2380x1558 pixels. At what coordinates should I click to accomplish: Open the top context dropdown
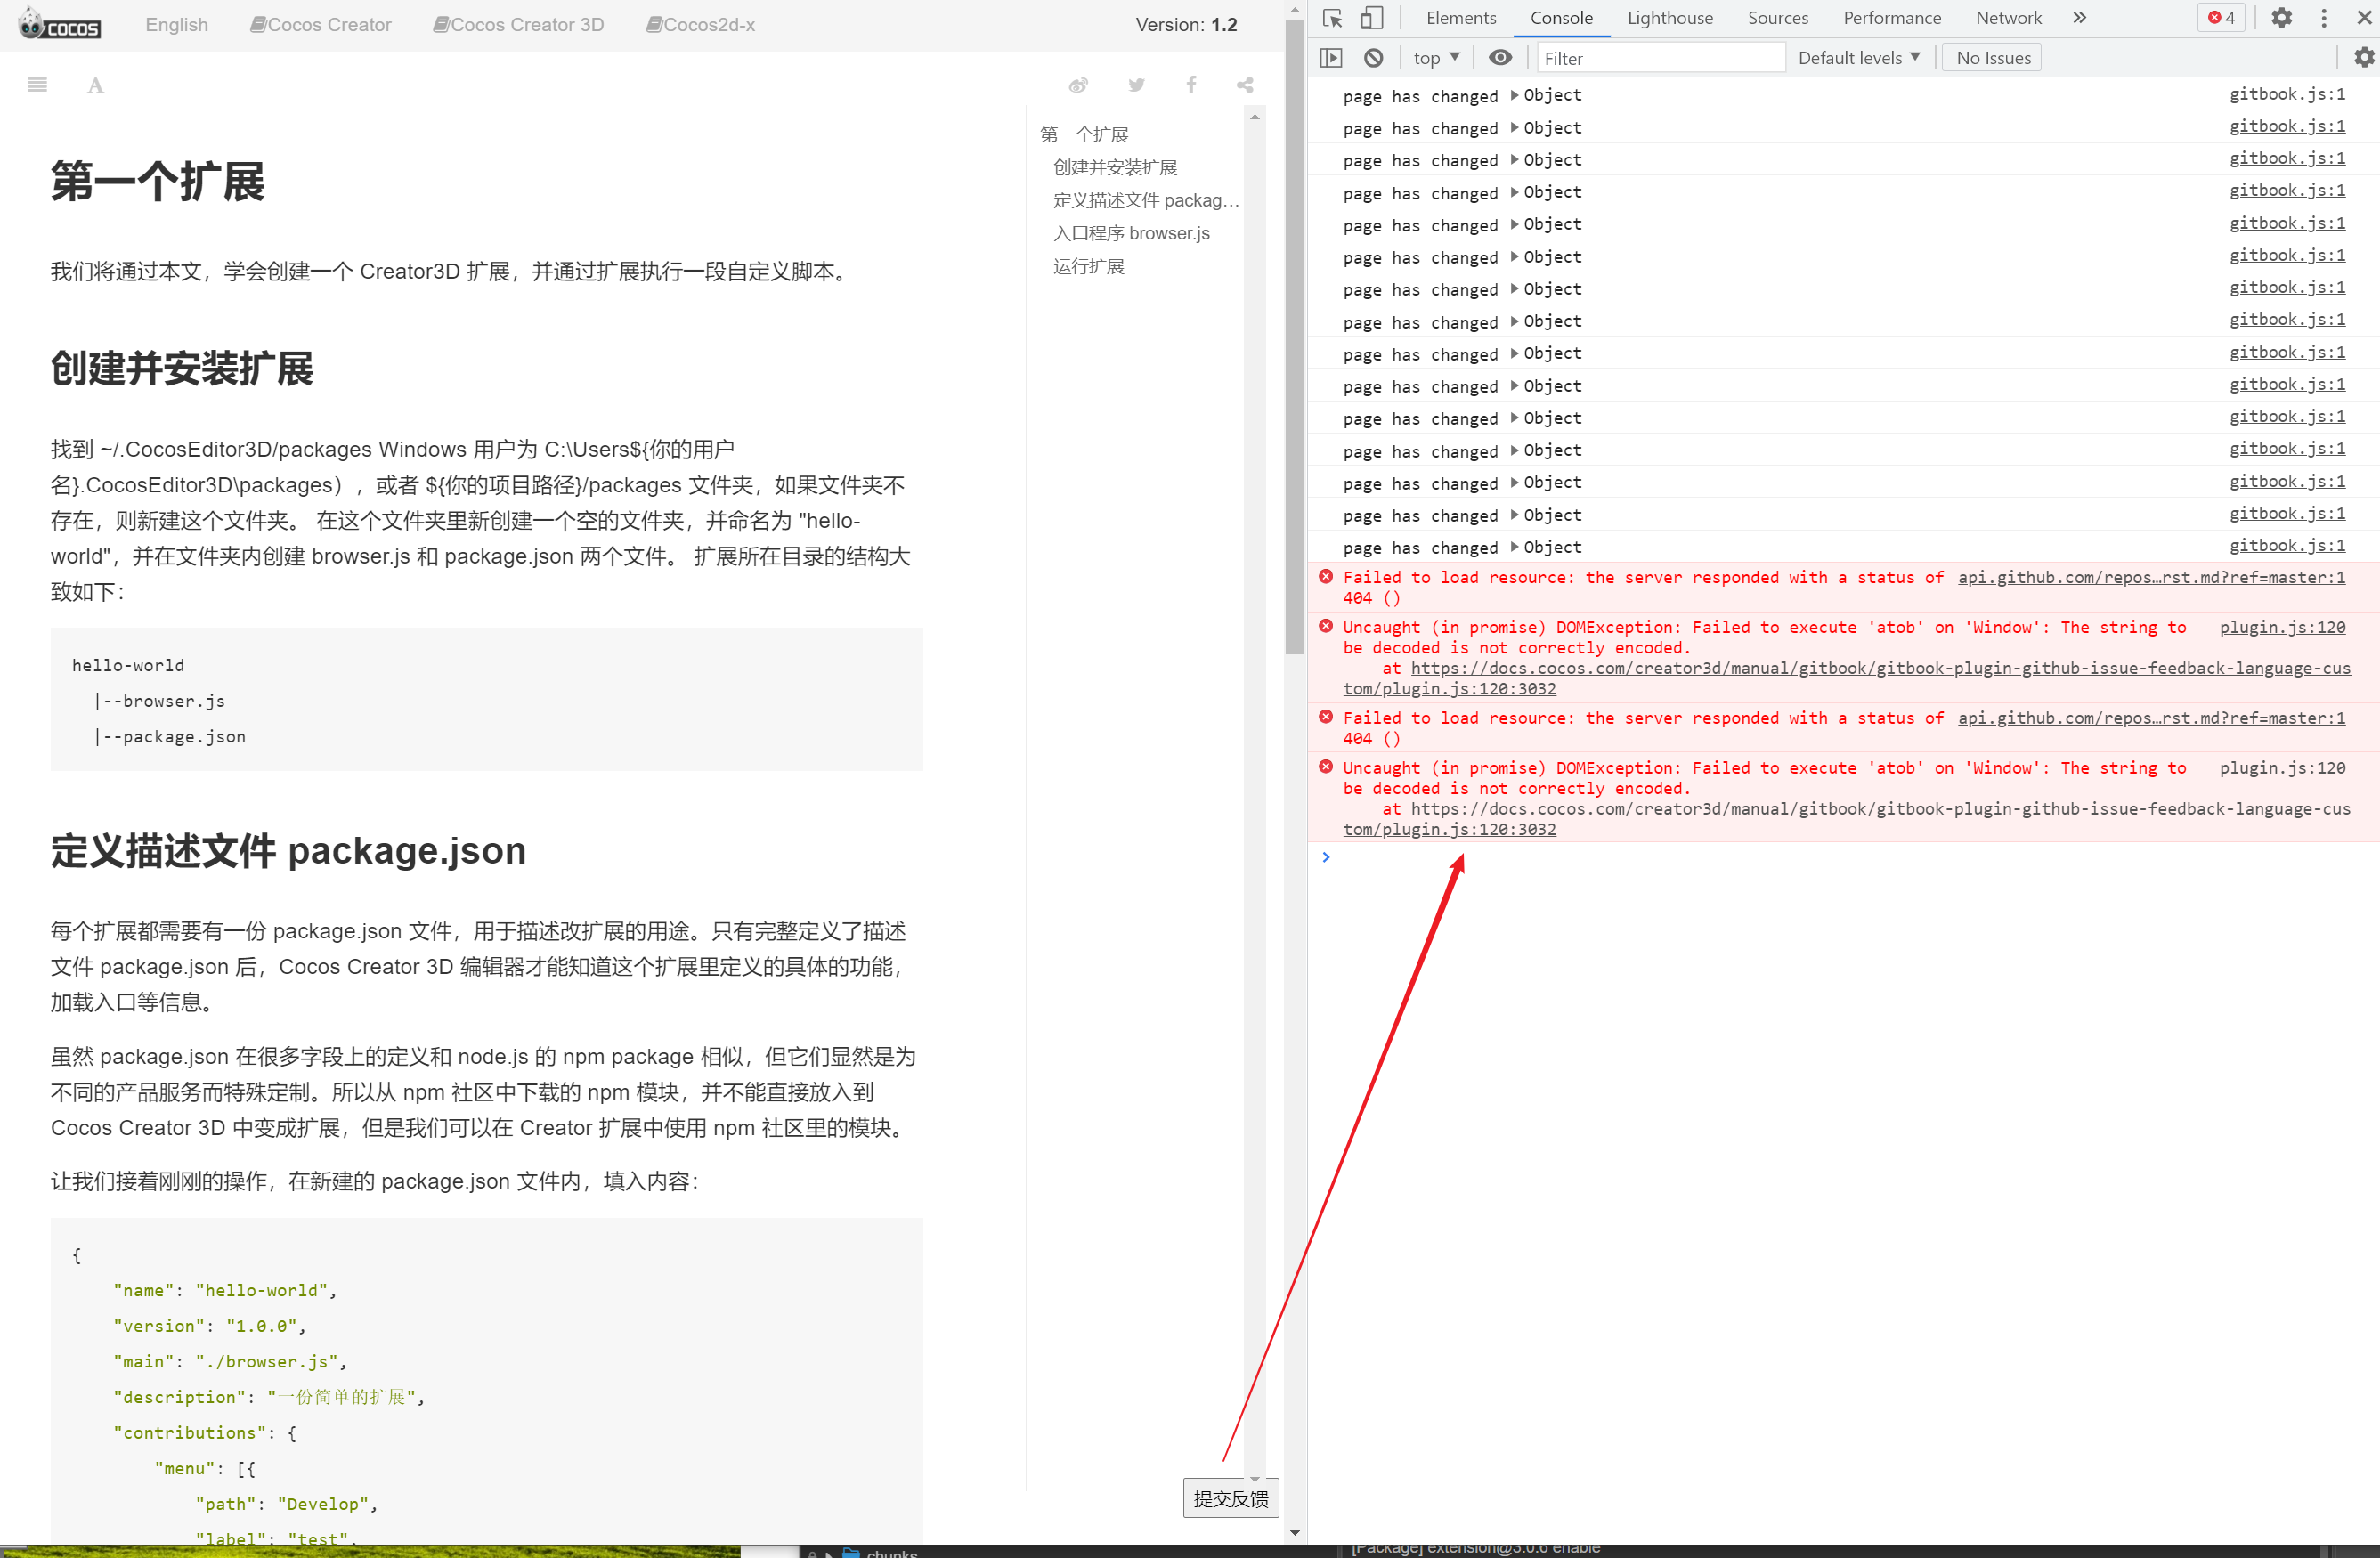tap(1436, 58)
